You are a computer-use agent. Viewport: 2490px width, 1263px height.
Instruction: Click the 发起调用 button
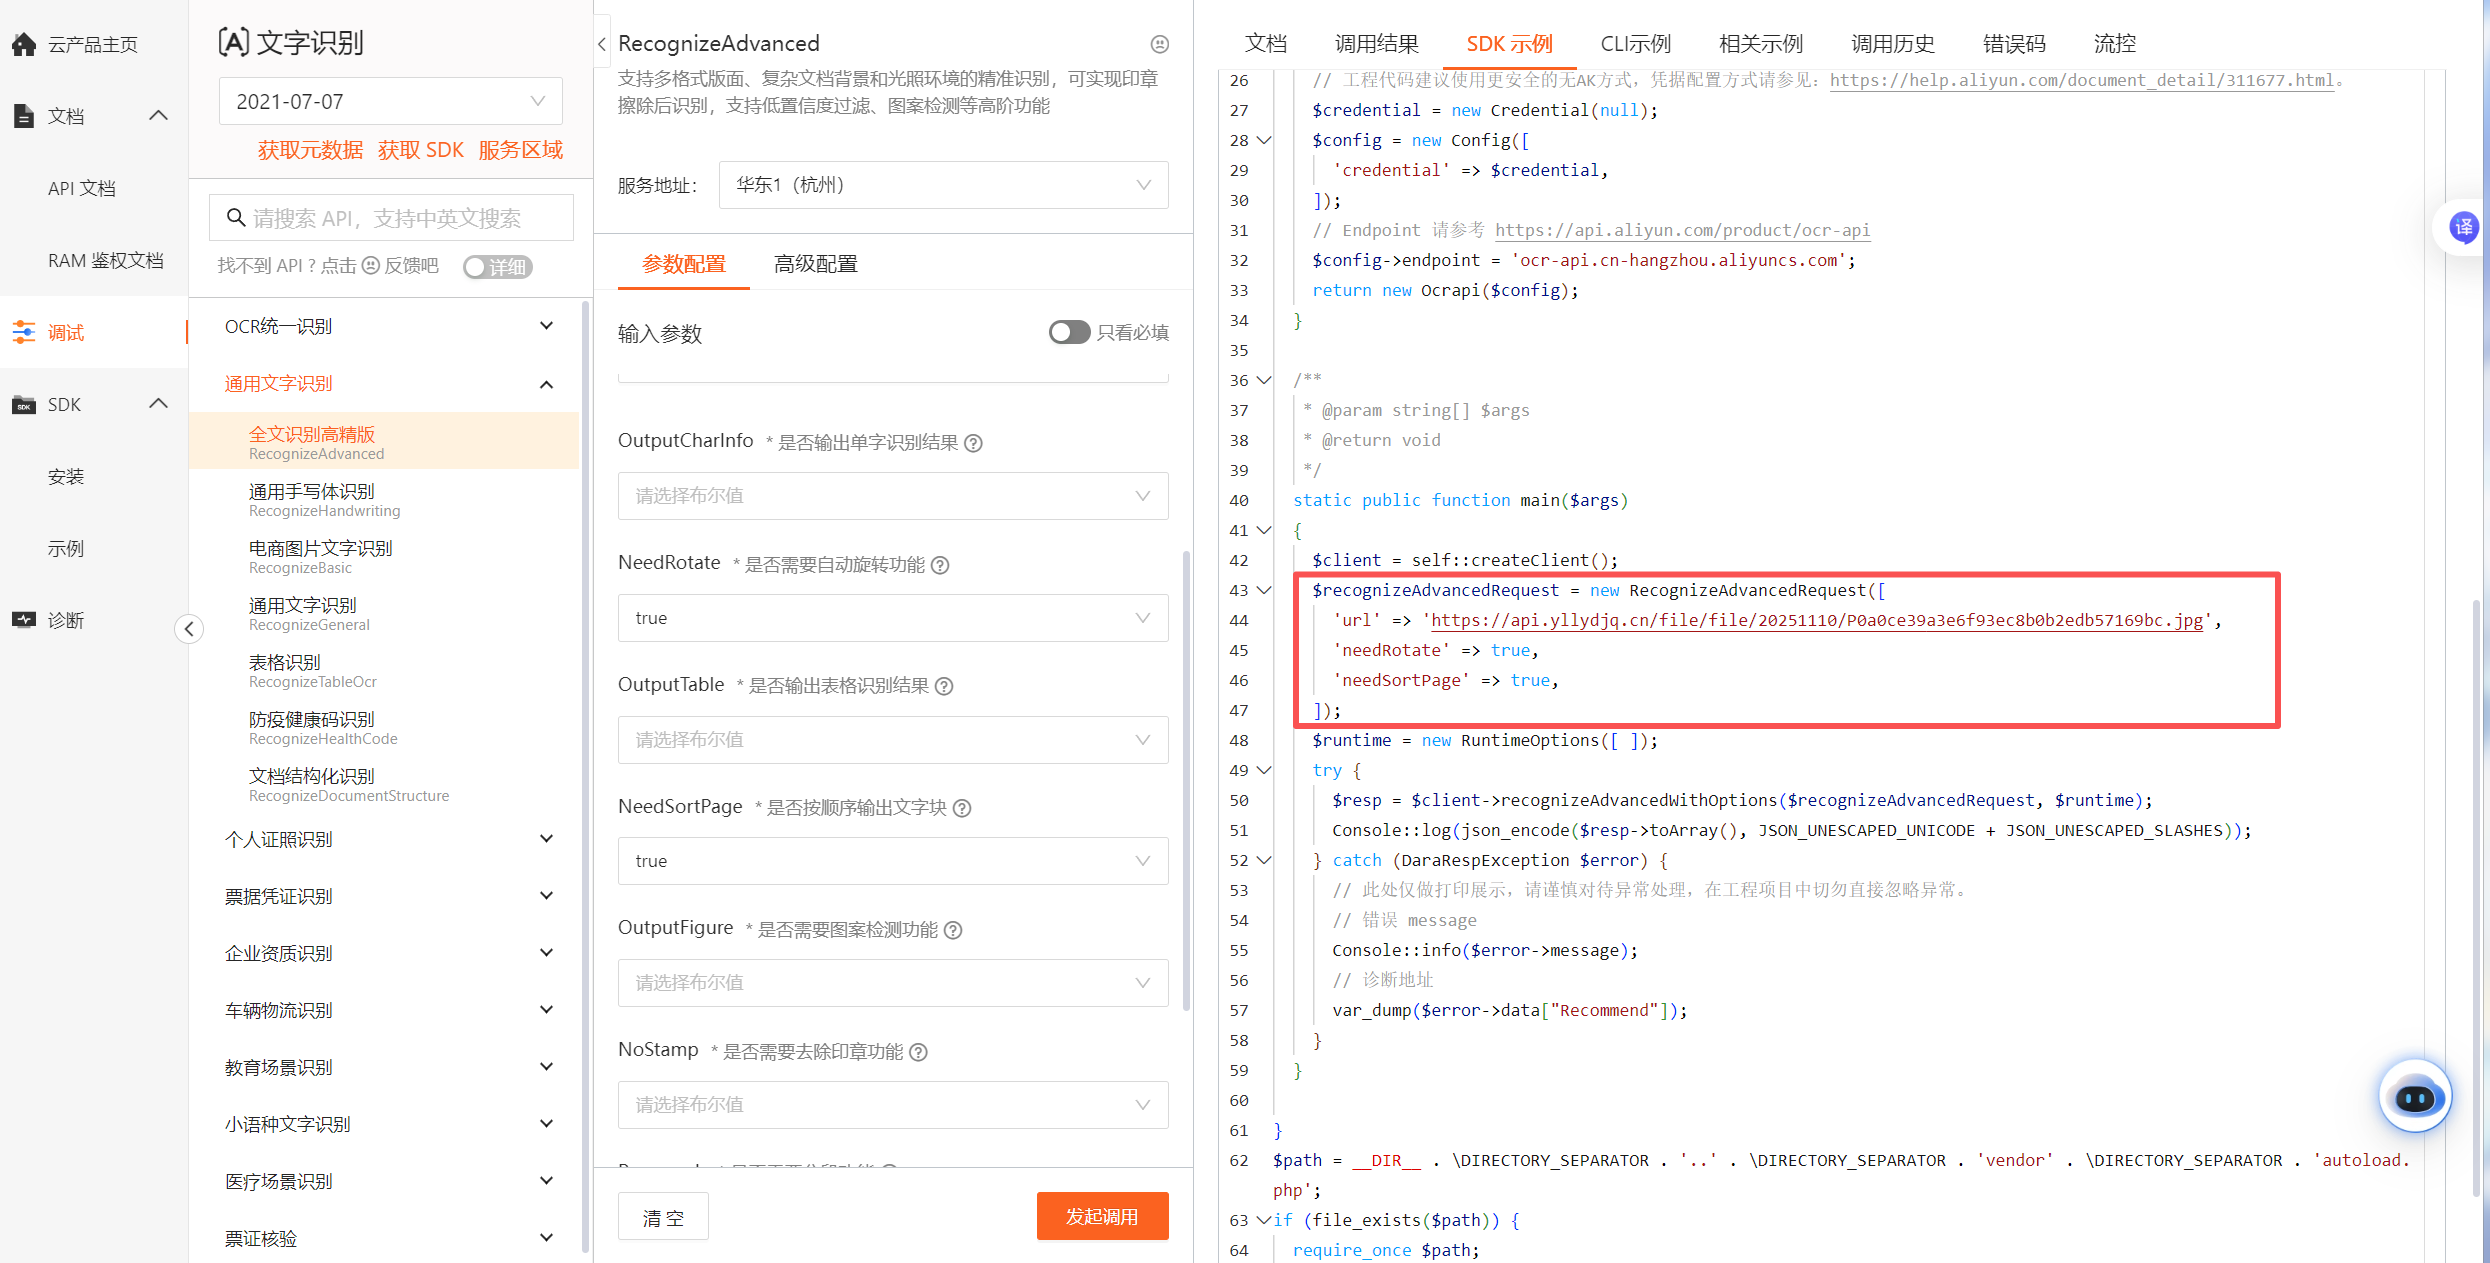pos(1102,1216)
